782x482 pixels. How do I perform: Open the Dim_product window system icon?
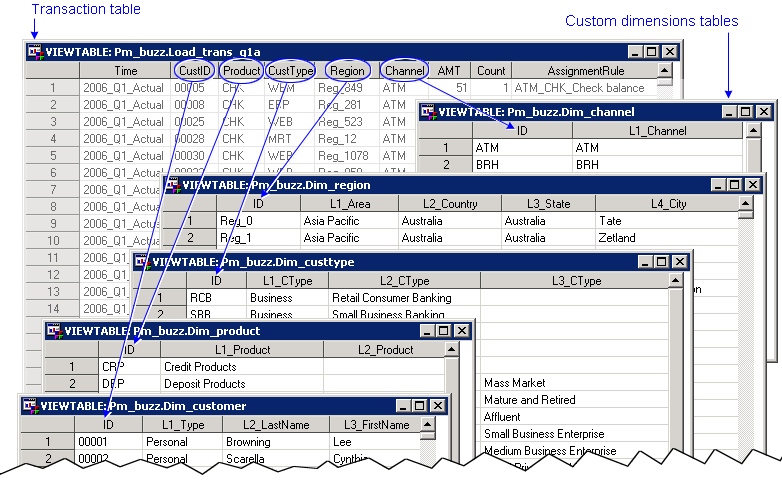tap(54, 331)
